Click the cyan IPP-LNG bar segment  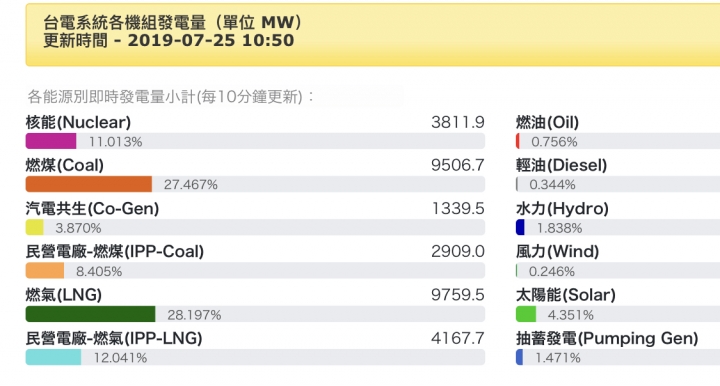pos(53,357)
